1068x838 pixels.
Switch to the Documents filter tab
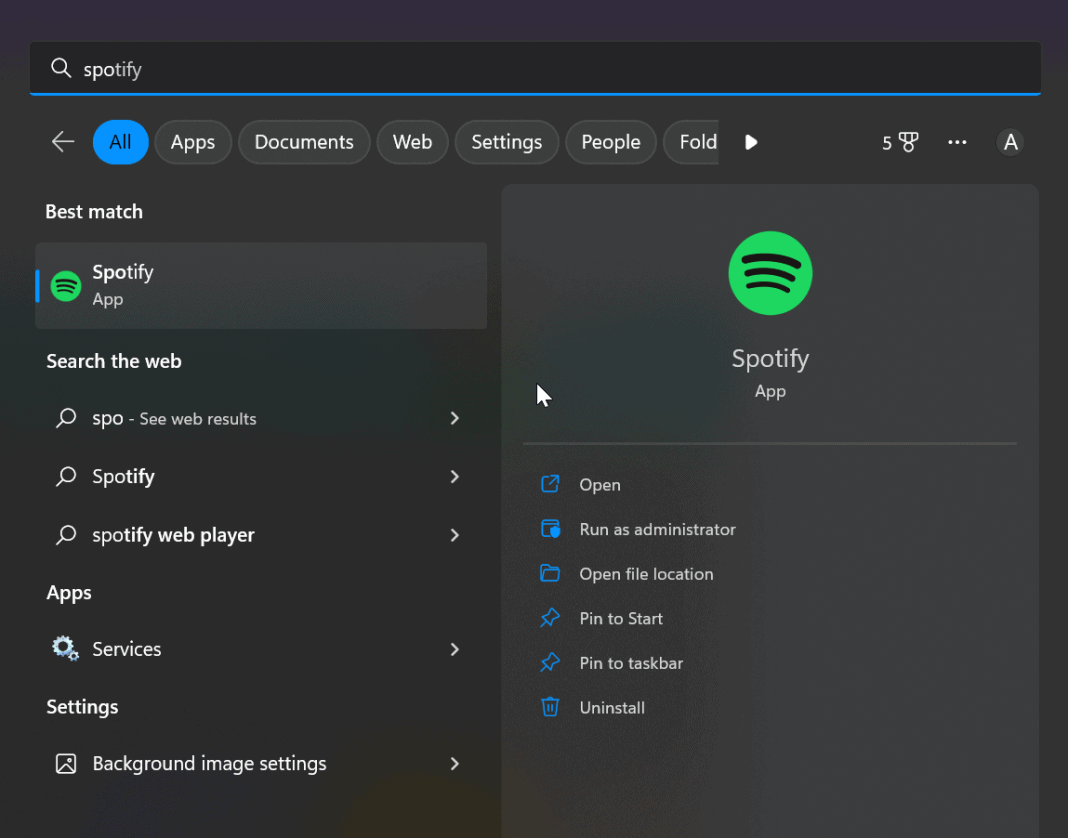[x=304, y=142]
